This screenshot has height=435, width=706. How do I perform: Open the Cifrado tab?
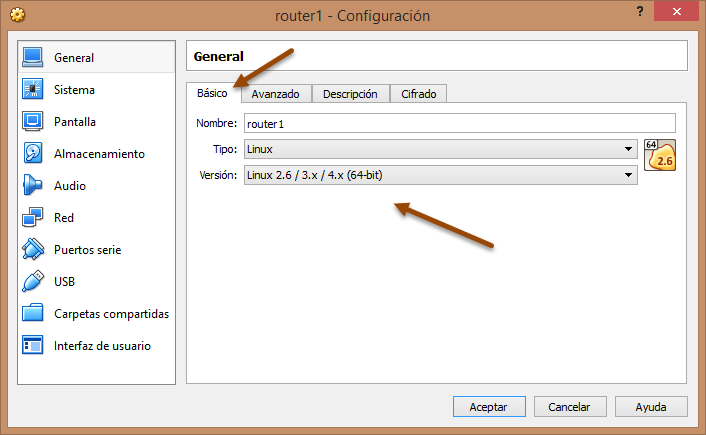[418, 94]
